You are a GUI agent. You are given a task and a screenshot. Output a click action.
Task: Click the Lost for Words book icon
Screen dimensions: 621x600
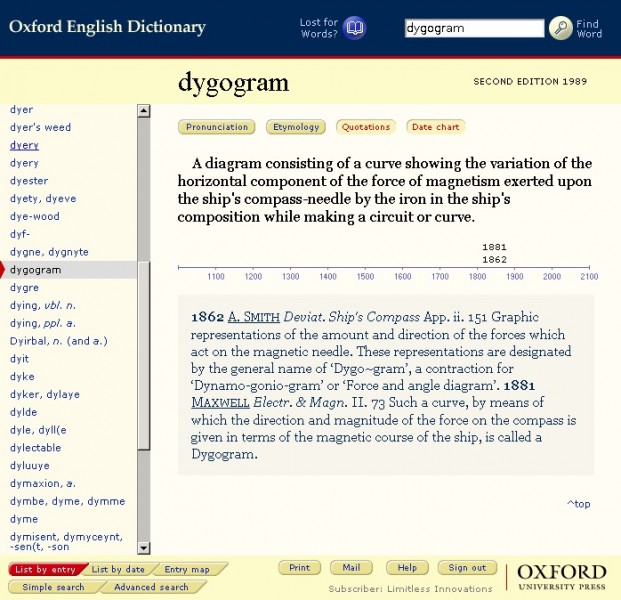(355, 28)
